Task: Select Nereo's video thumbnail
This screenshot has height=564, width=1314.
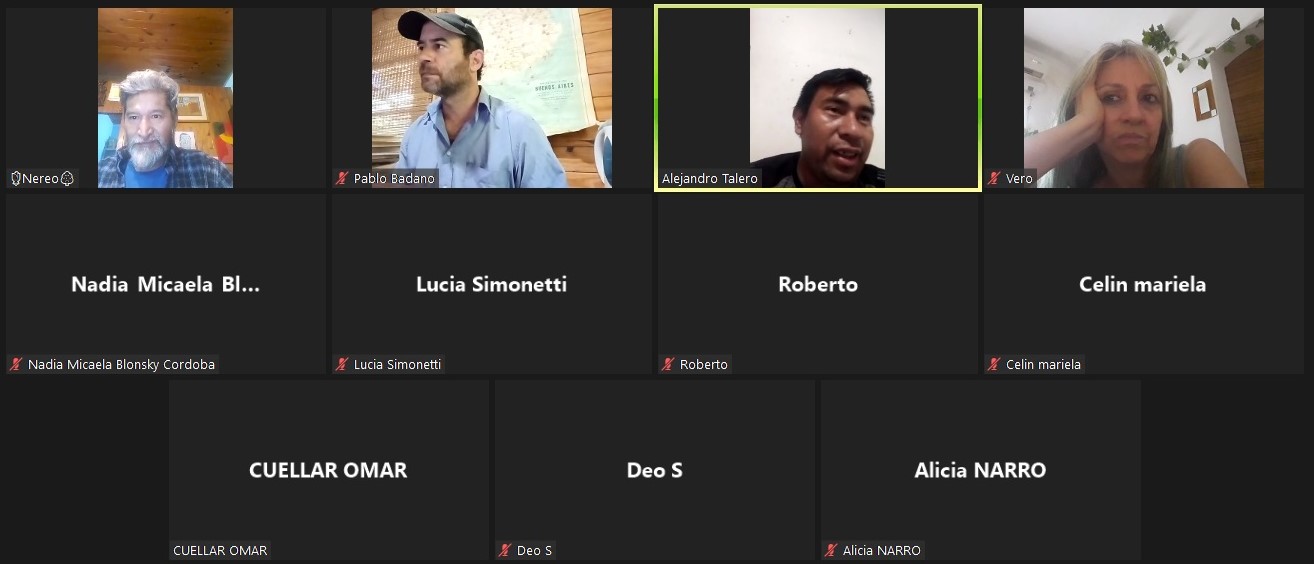Action: tap(166, 98)
